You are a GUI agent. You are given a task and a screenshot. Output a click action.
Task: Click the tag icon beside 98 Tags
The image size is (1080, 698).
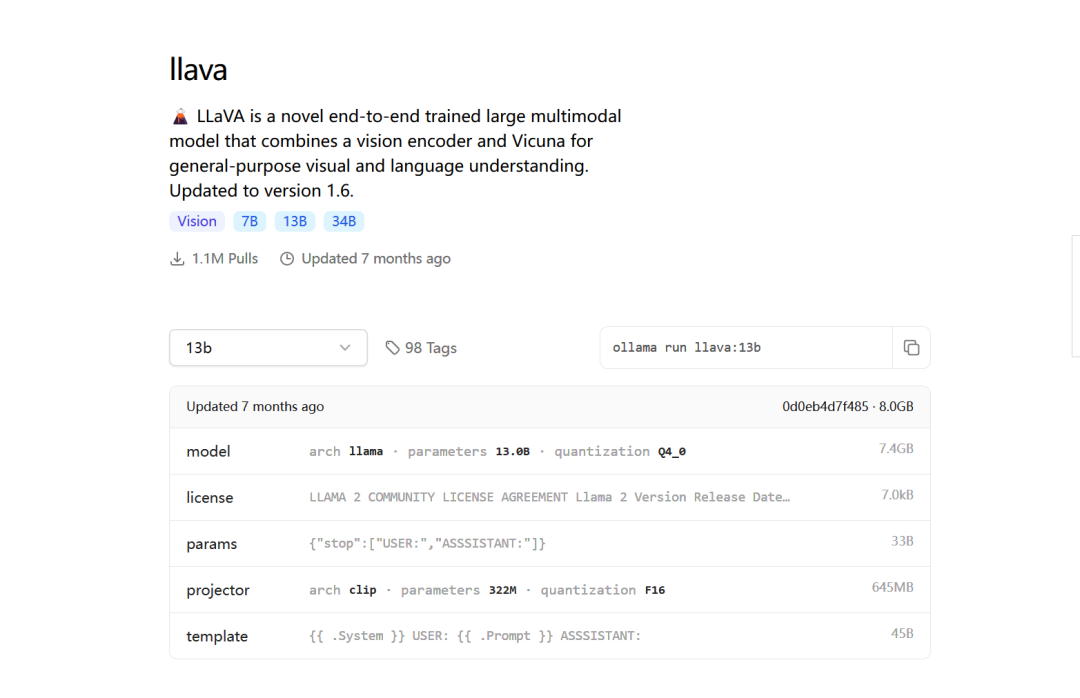pyautogui.click(x=392, y=348)
